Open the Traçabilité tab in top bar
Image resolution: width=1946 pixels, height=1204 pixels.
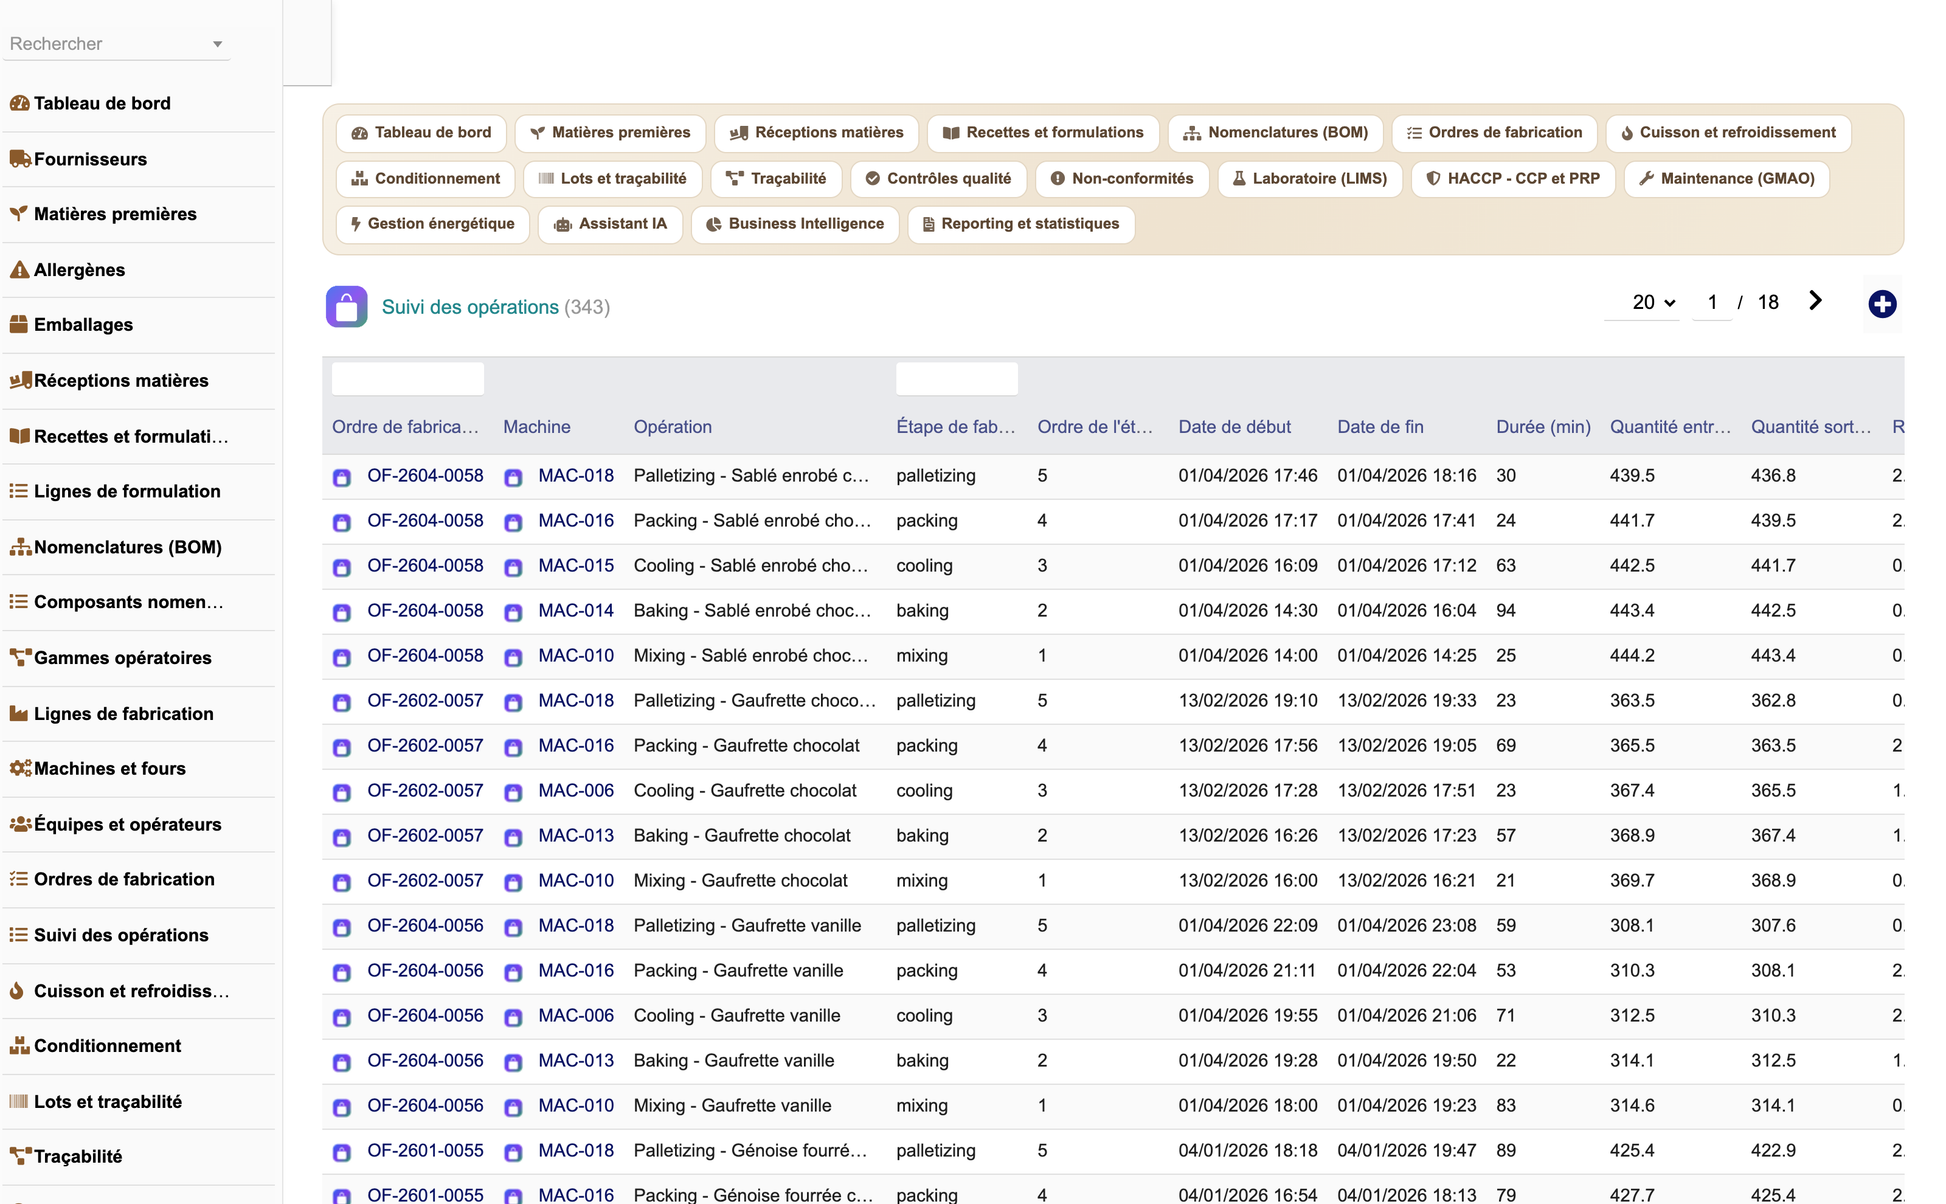pos(776,179)
